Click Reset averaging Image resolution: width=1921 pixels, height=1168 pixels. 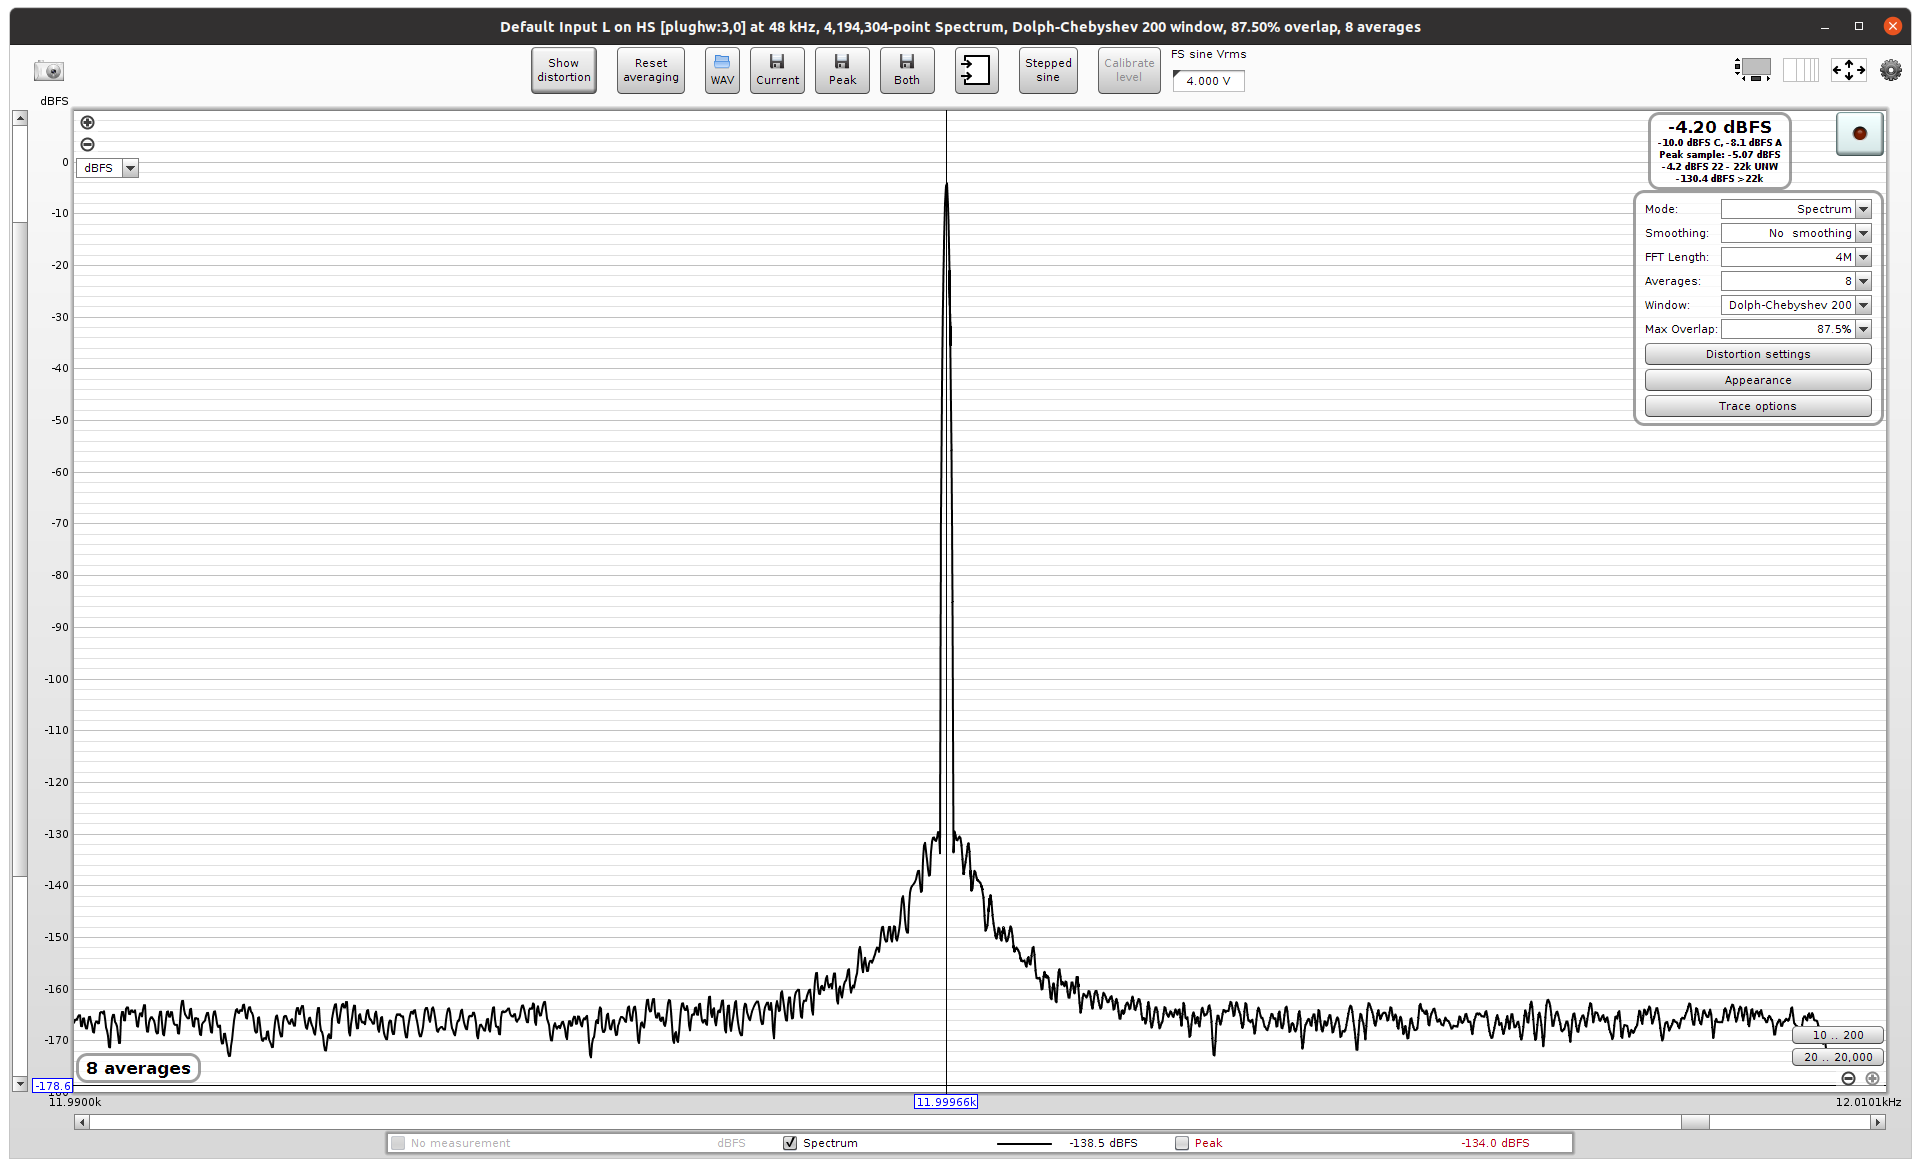651,70
